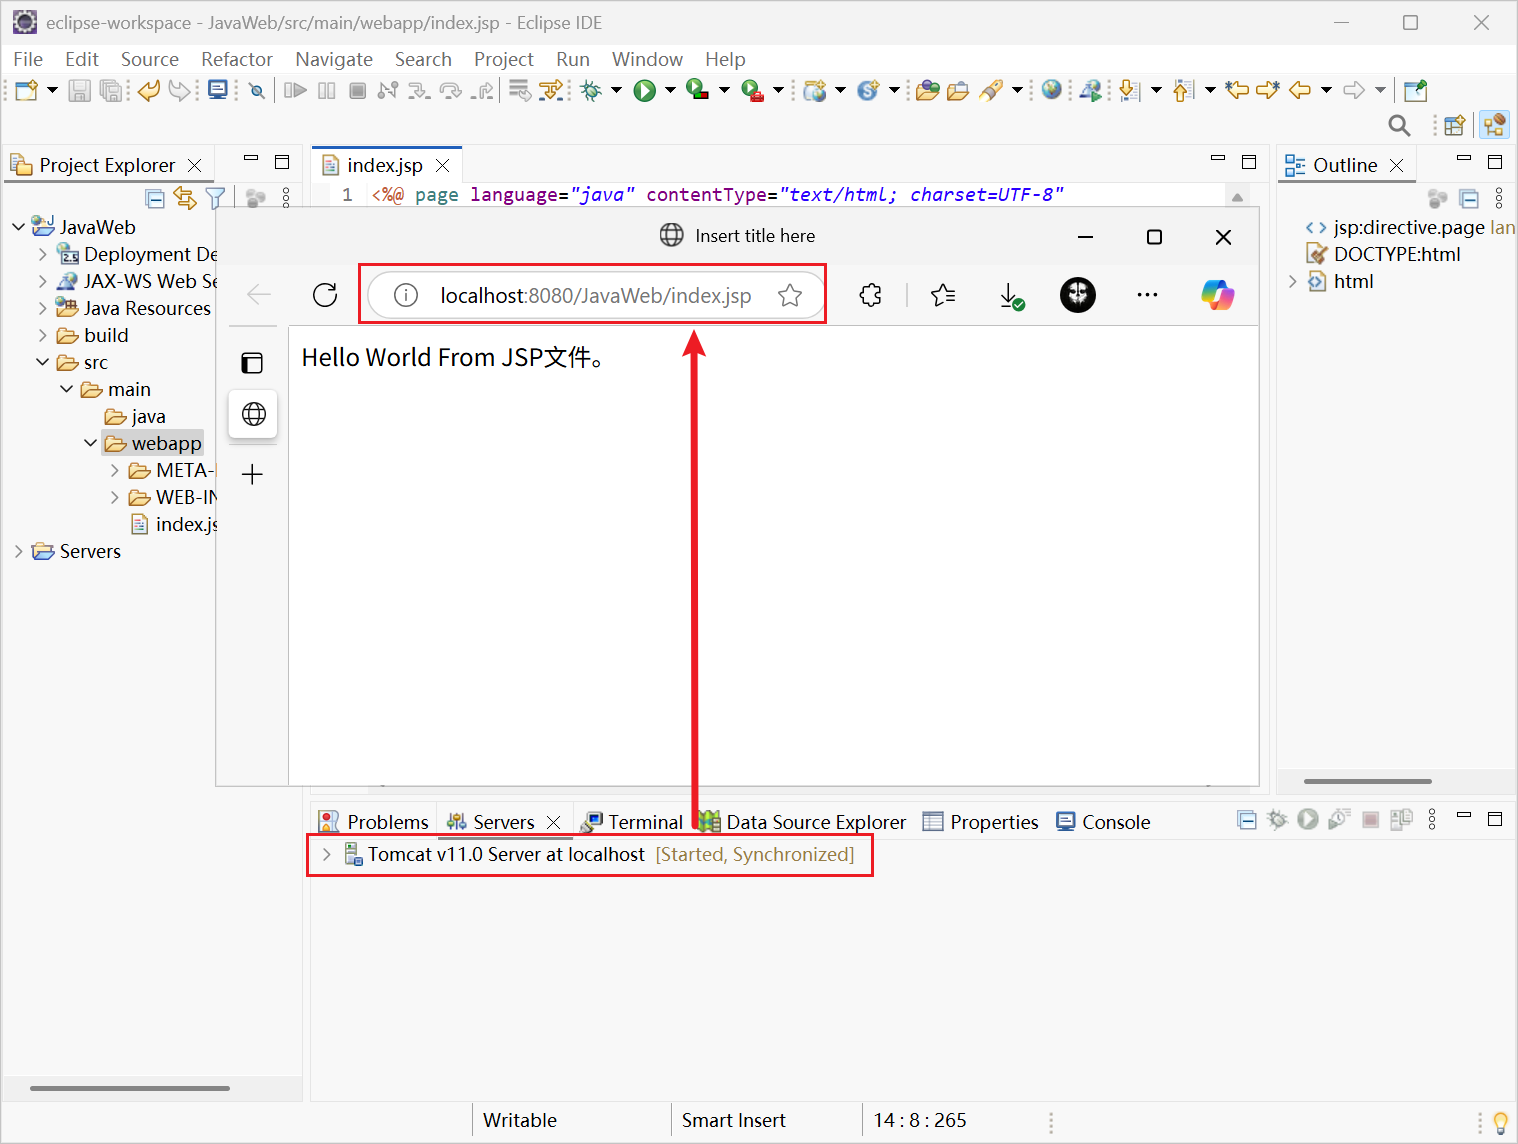The height and width of the screenshot is (1144, 1518).
Task: Expand the Servers project node
Action: 18,551
